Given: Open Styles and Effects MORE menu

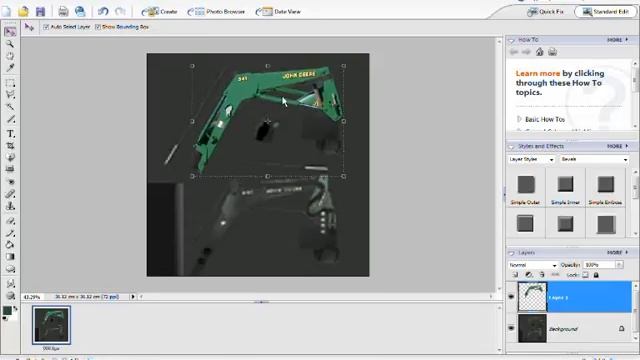Looking at the screenshot, I should 618,146.
